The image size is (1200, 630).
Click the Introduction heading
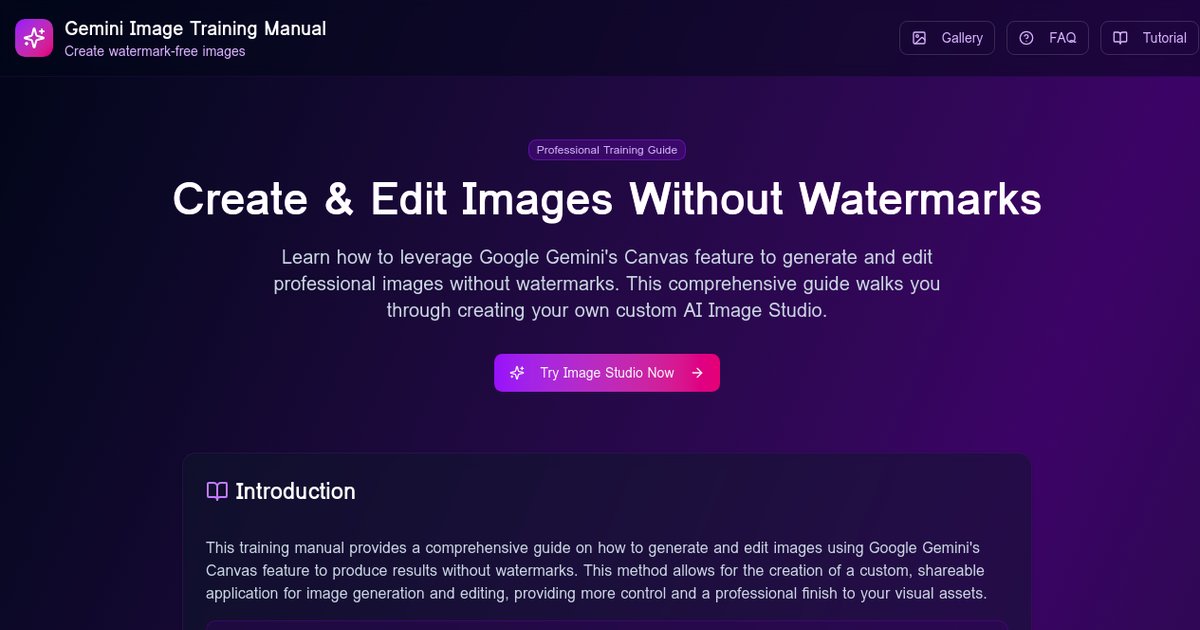pyautogui.click(x=295, y=491)
